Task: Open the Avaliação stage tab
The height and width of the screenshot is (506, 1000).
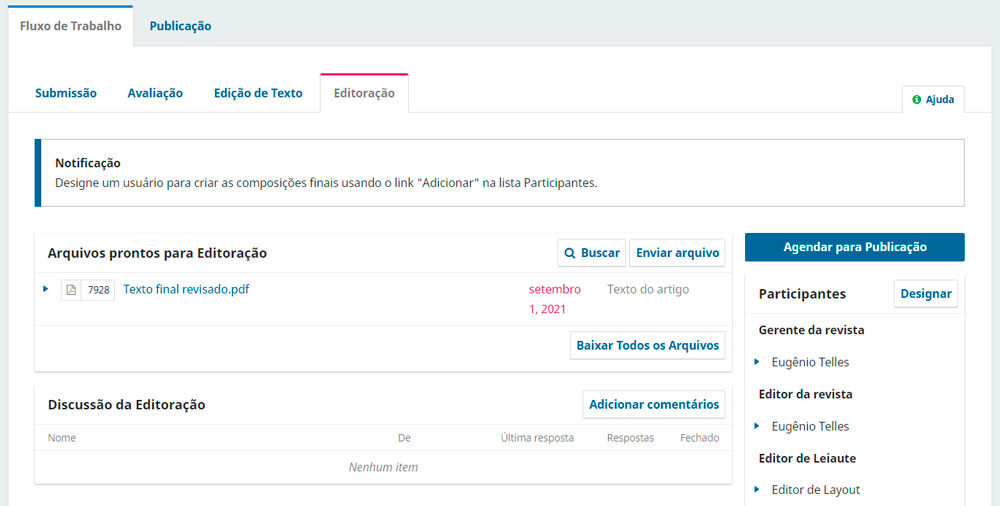Action: point(155,93)
